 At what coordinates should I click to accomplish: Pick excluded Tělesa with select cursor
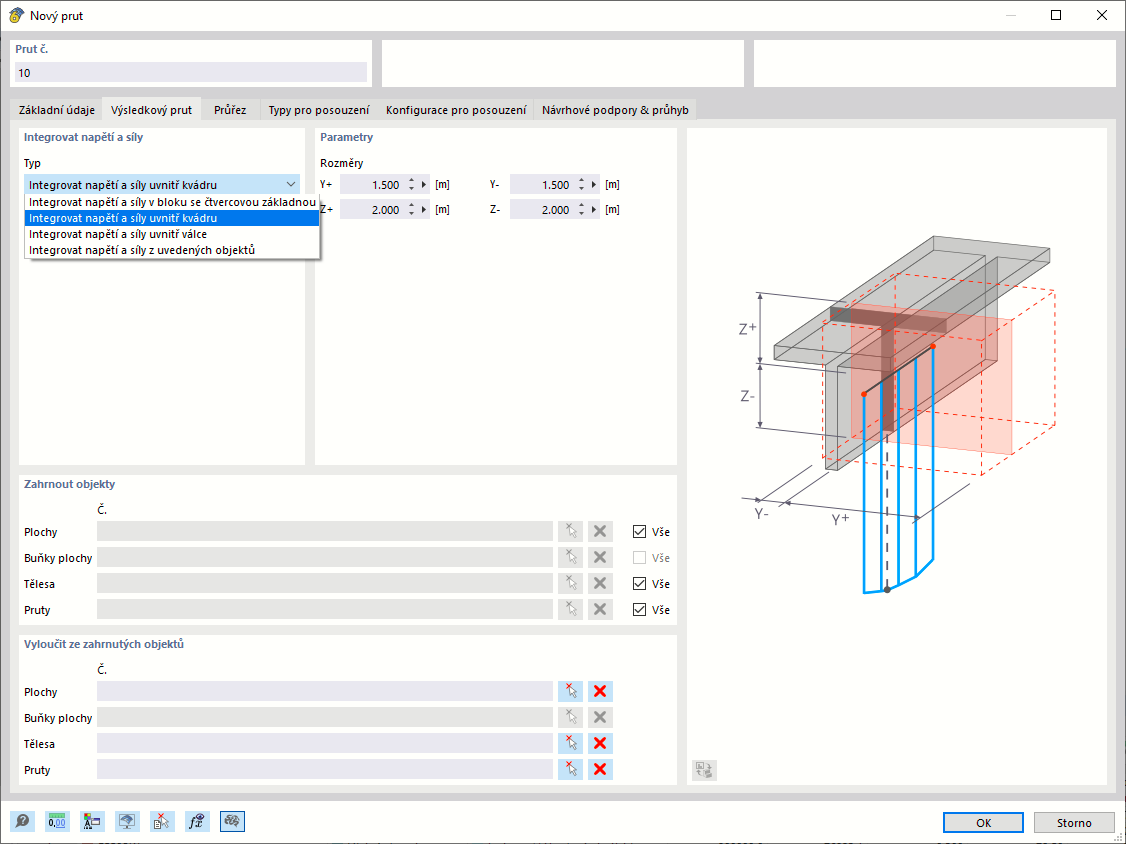tap(571, 743)
